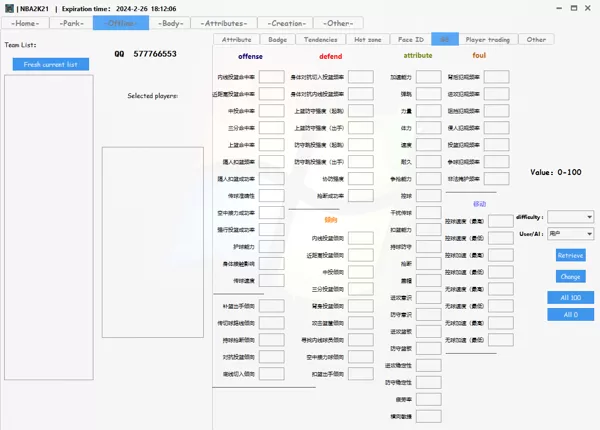The height and width of the screenshot is (430, 600).
Task: Select the -Attributes- top tab
Action: point(224,23)
